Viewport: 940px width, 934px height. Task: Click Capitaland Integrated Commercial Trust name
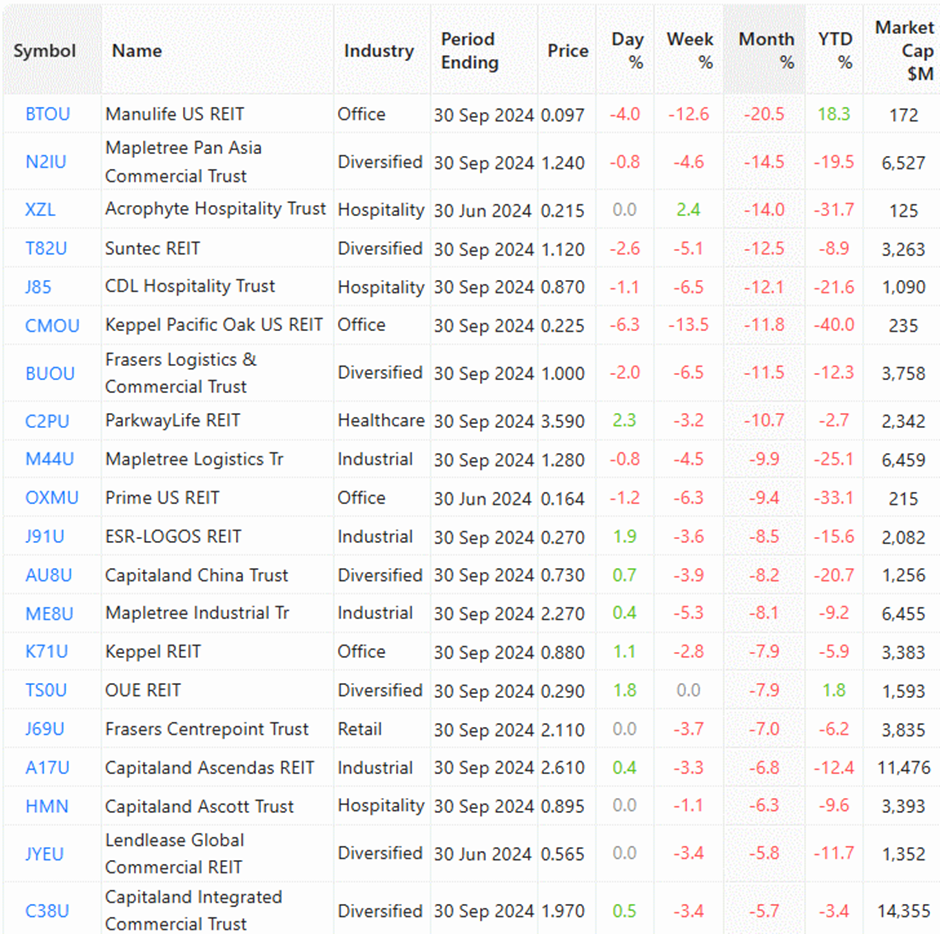[194, 911]
